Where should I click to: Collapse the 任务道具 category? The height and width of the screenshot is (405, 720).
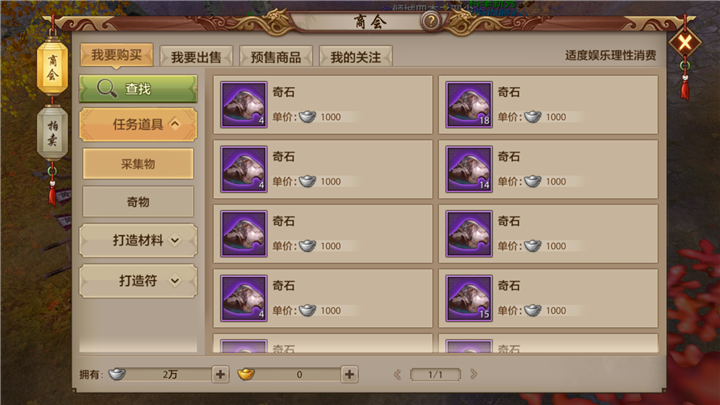138,124
